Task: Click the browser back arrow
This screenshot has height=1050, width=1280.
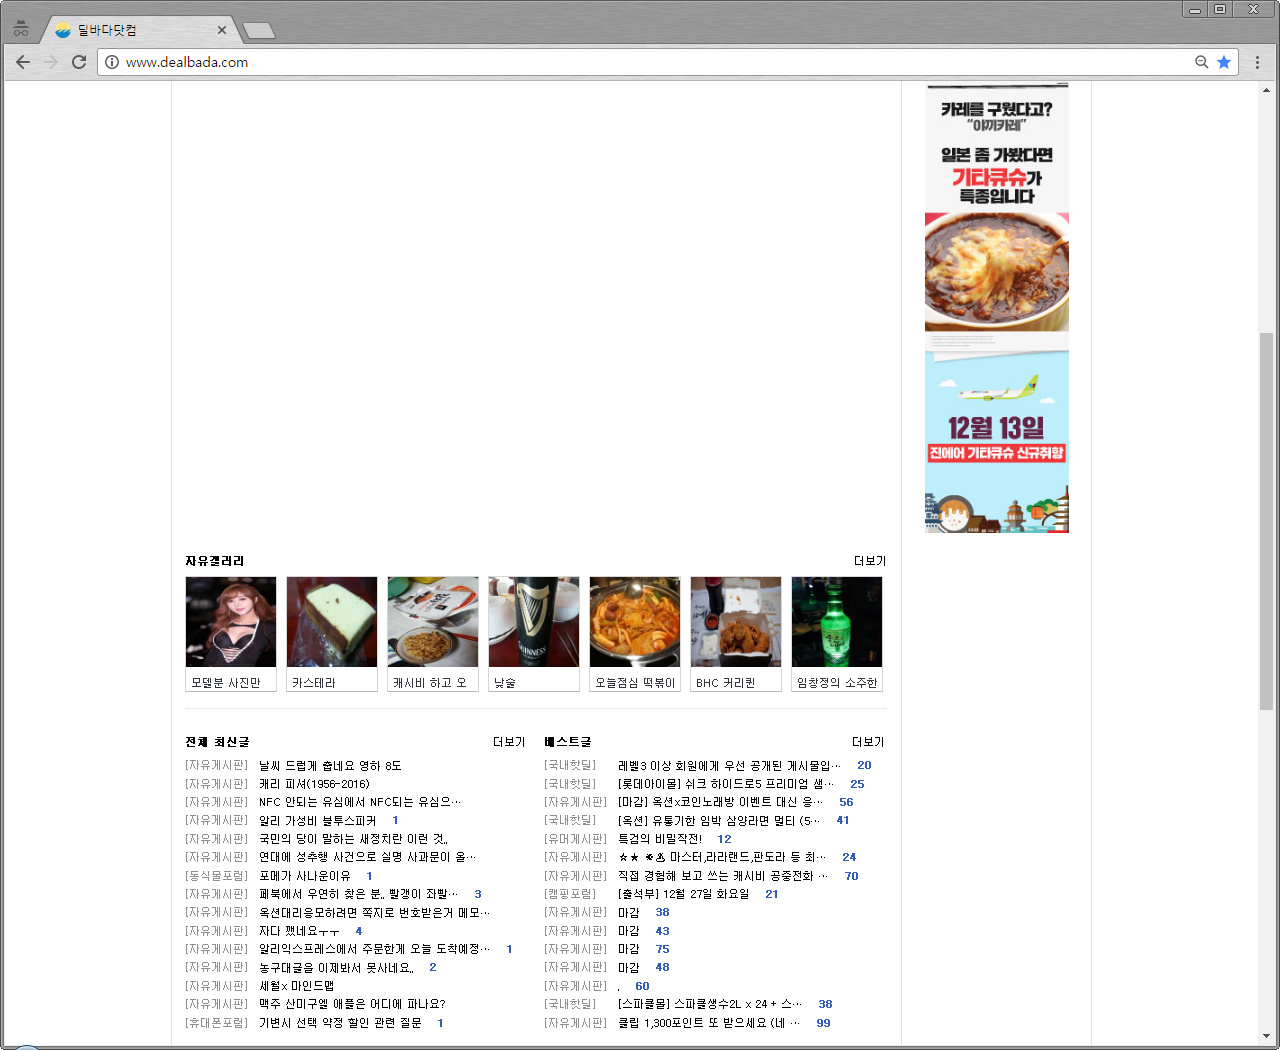Action: click(23, 62)
